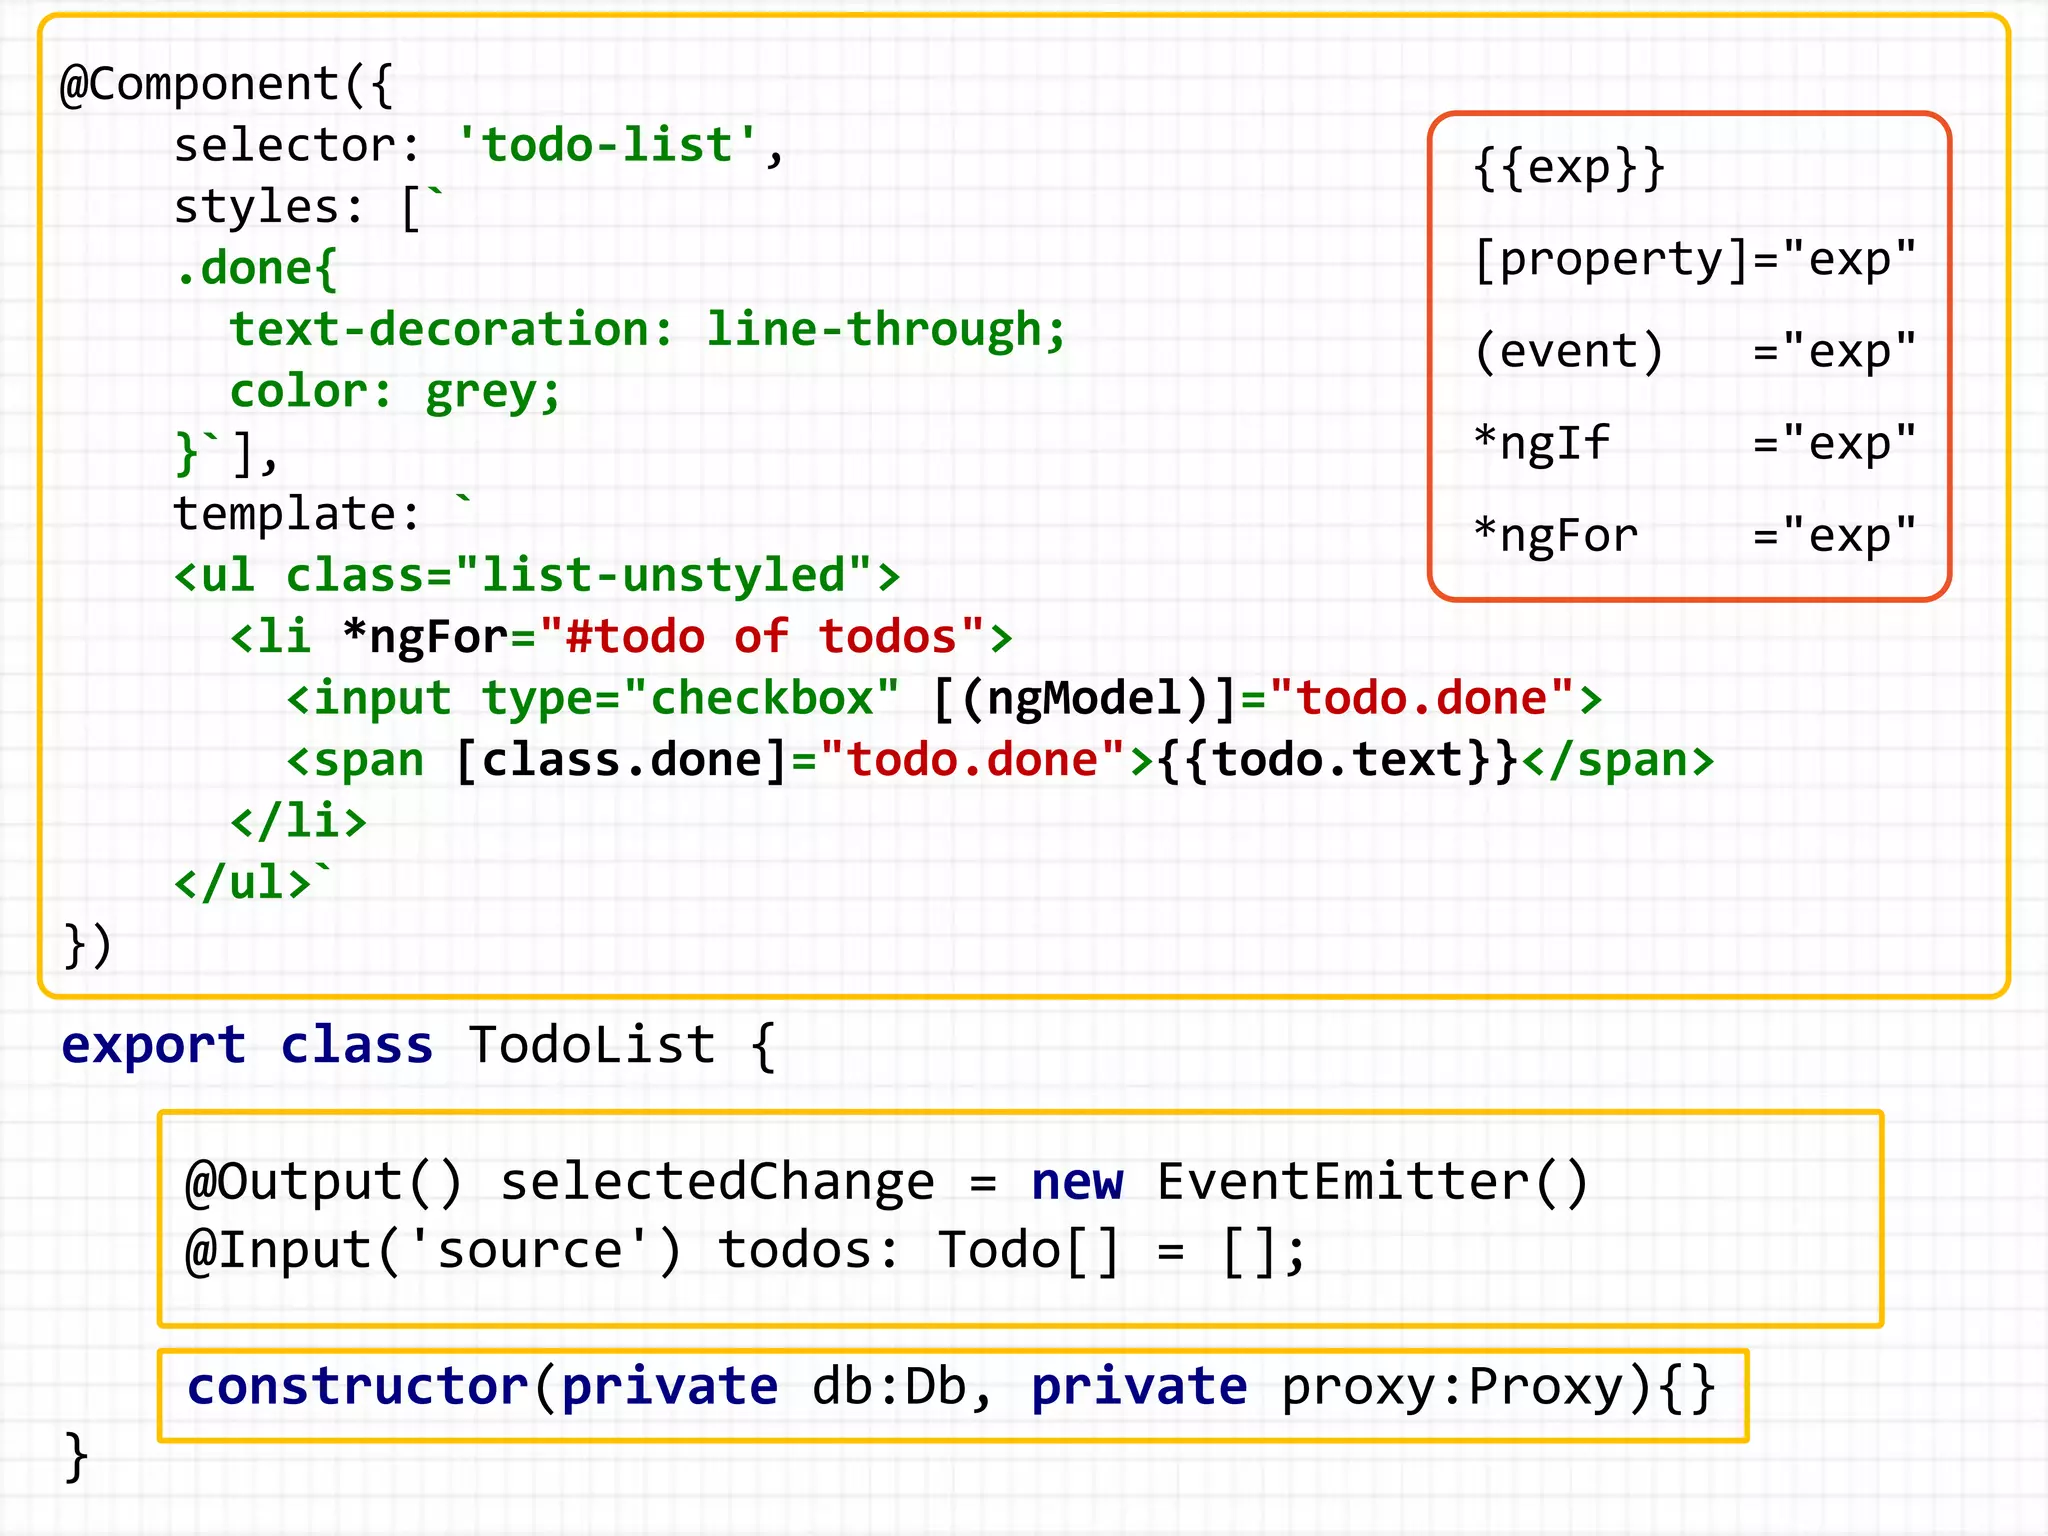Click the '@Component({' decorator line

(228, 84)
